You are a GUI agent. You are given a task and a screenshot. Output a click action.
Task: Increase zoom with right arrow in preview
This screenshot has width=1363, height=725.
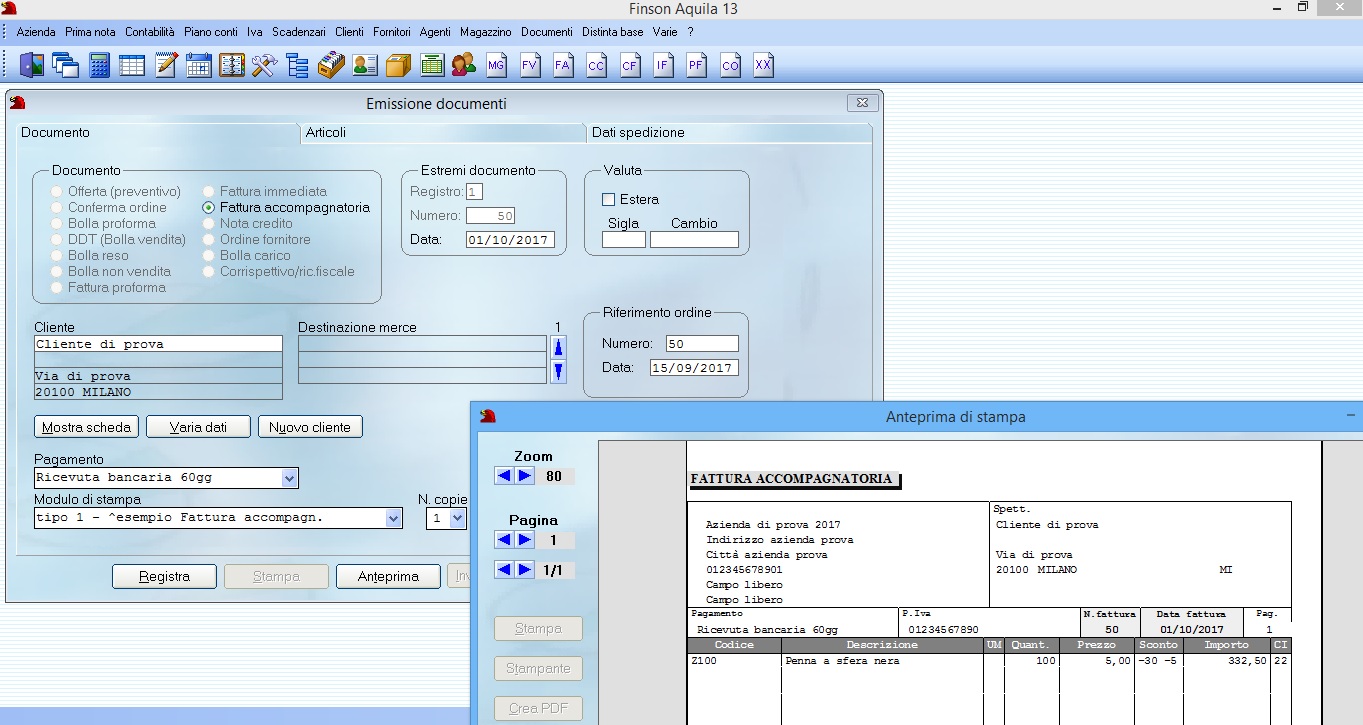[x=524, y=476]
